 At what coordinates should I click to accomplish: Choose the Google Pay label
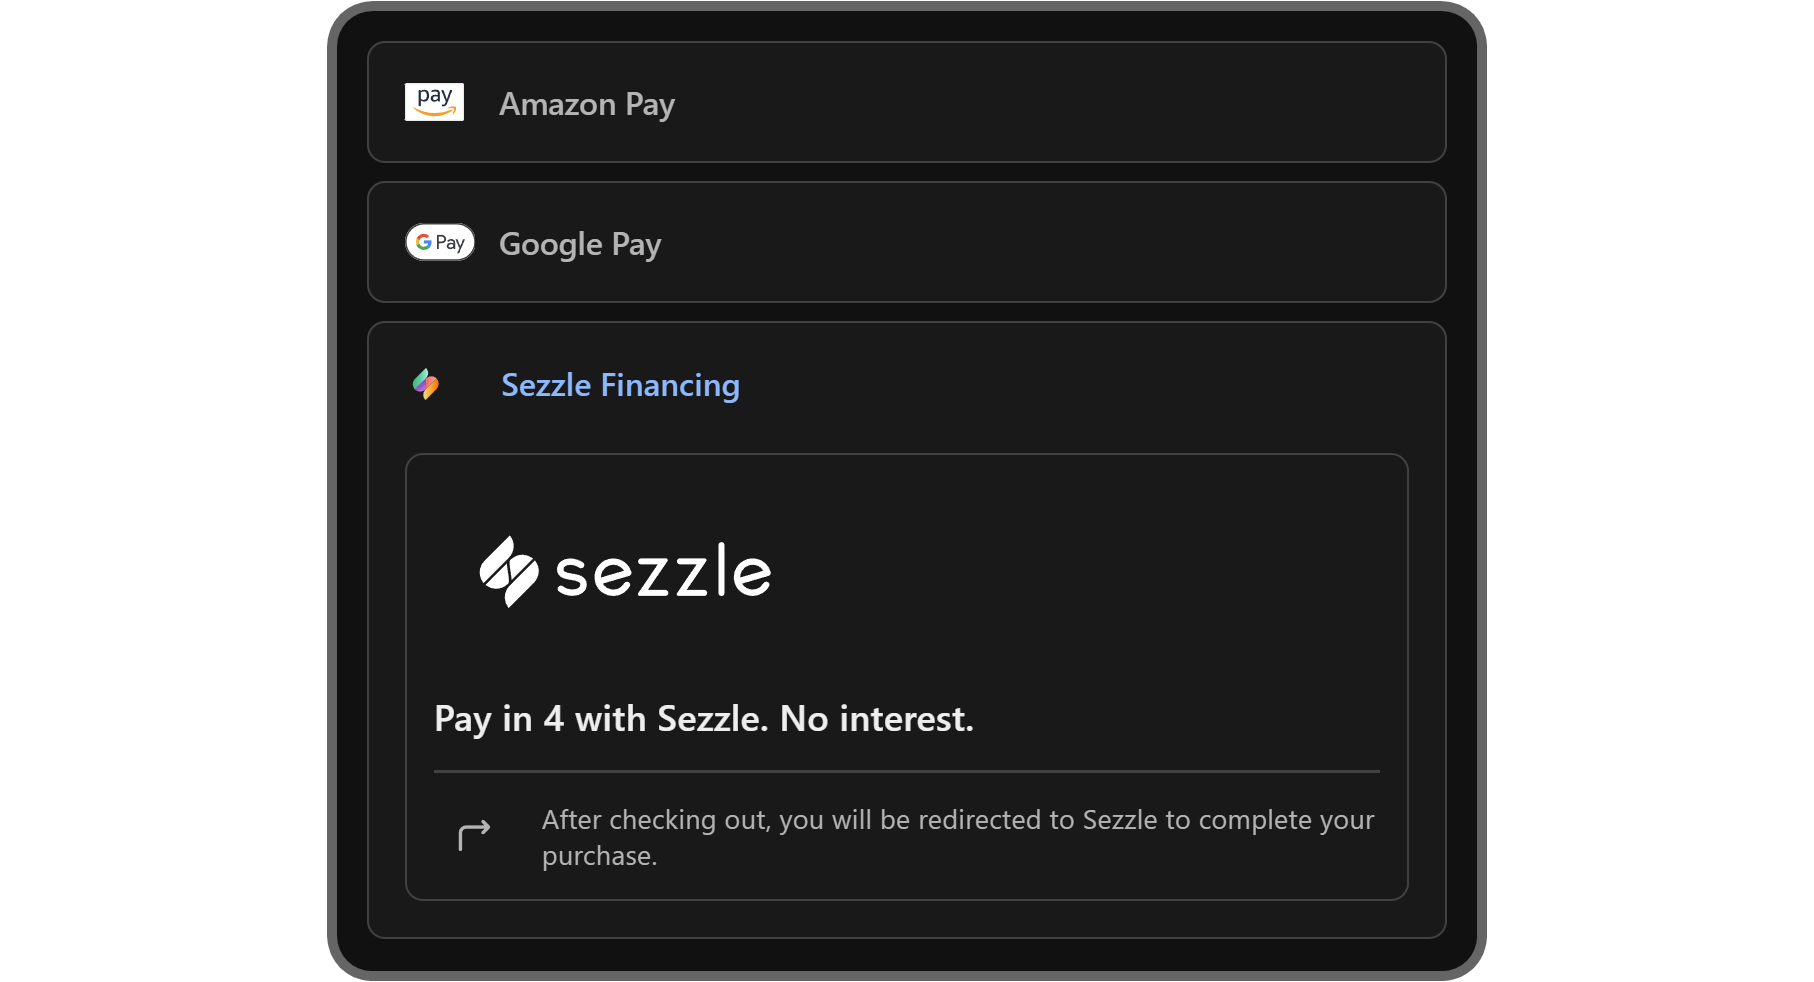580,244
